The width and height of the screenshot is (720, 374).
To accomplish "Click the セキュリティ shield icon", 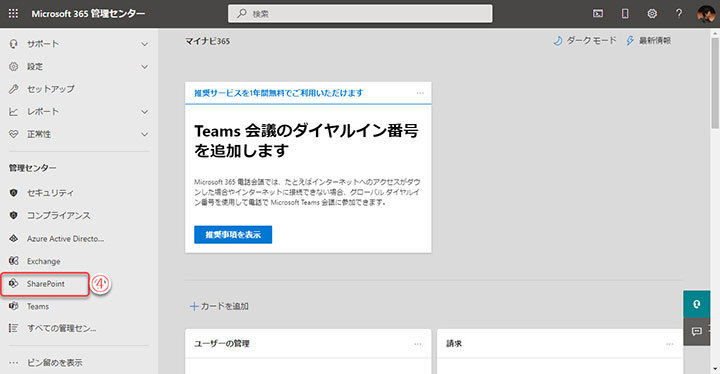I will 13,193.
